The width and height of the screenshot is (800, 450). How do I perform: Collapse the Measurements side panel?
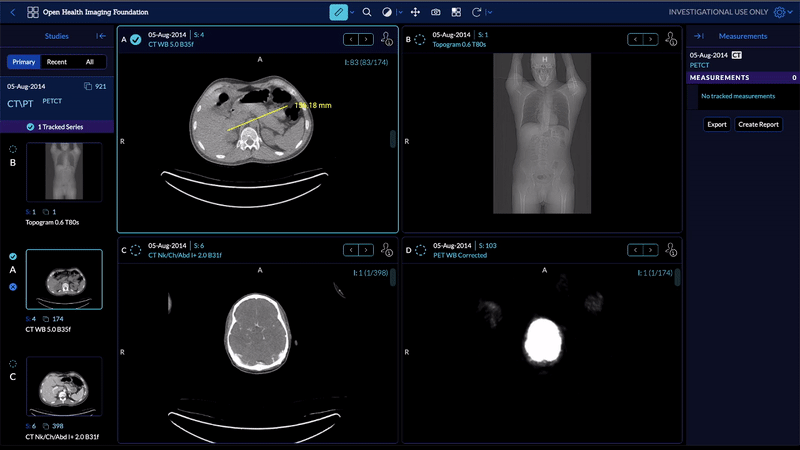coord(699,36)
